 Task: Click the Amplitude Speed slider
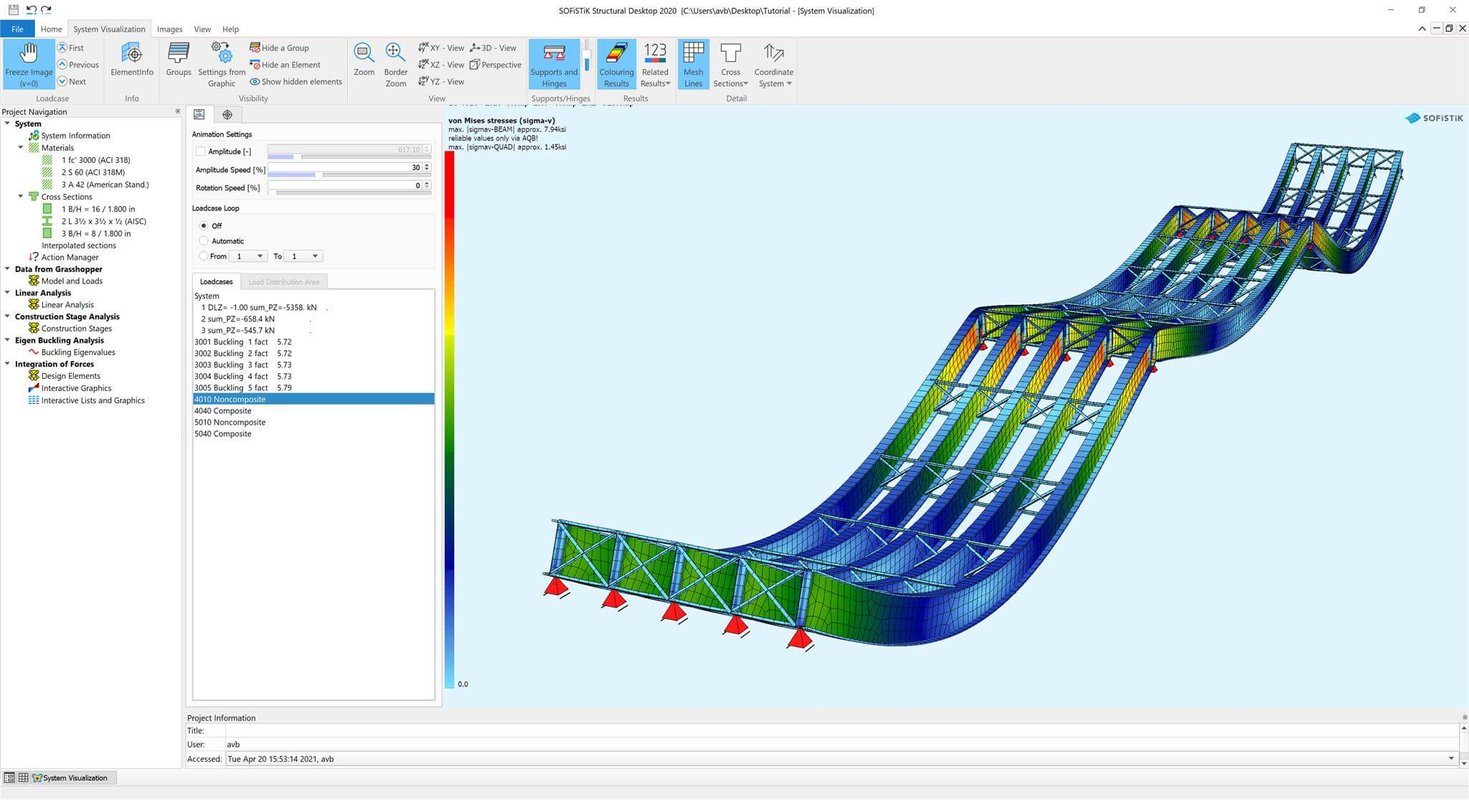click(x=349, y=175)
